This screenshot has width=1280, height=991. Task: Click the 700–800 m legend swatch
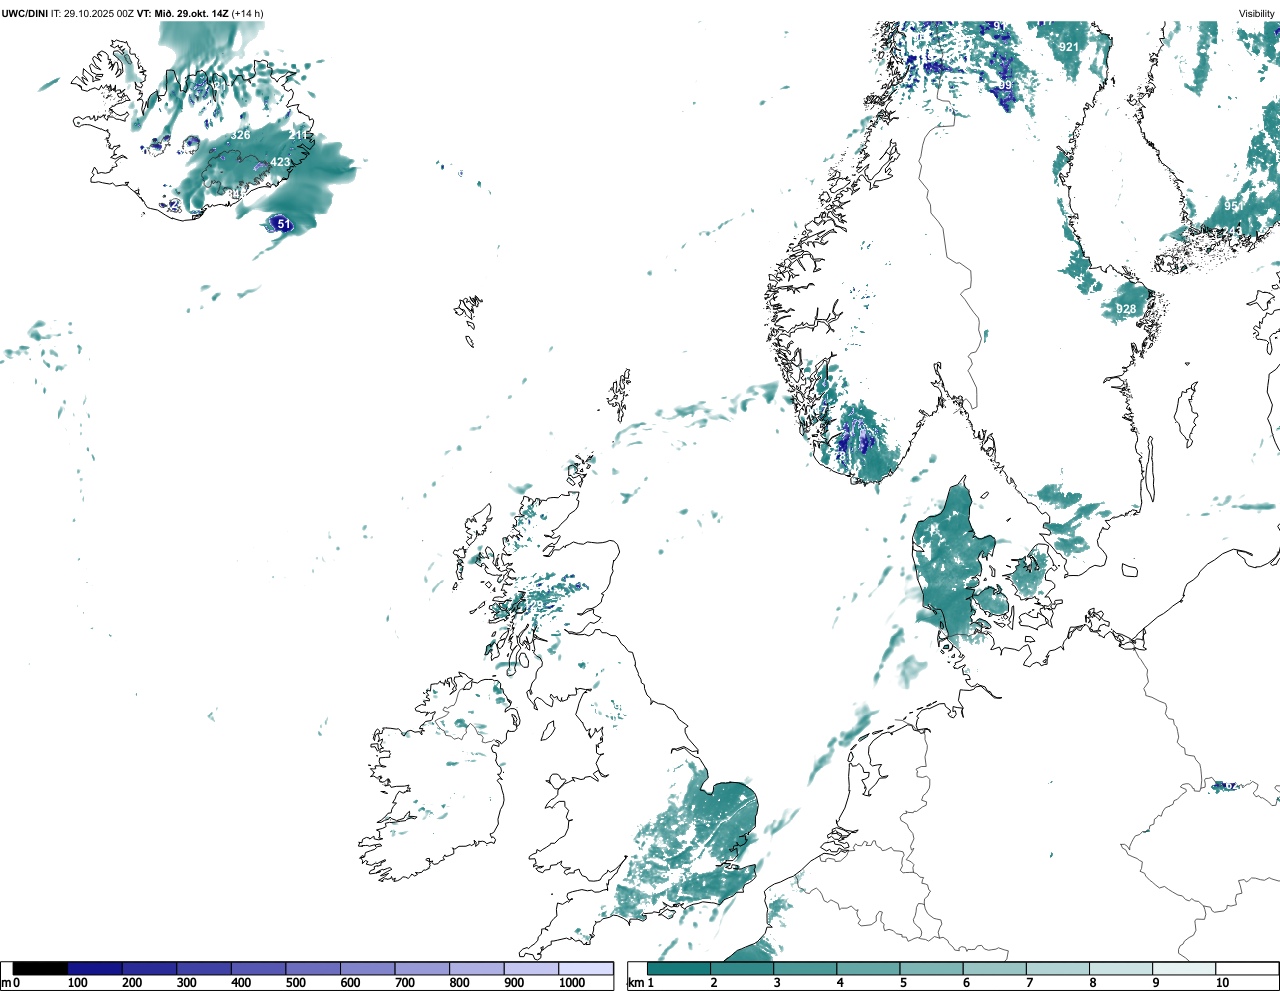pos(422,968)
